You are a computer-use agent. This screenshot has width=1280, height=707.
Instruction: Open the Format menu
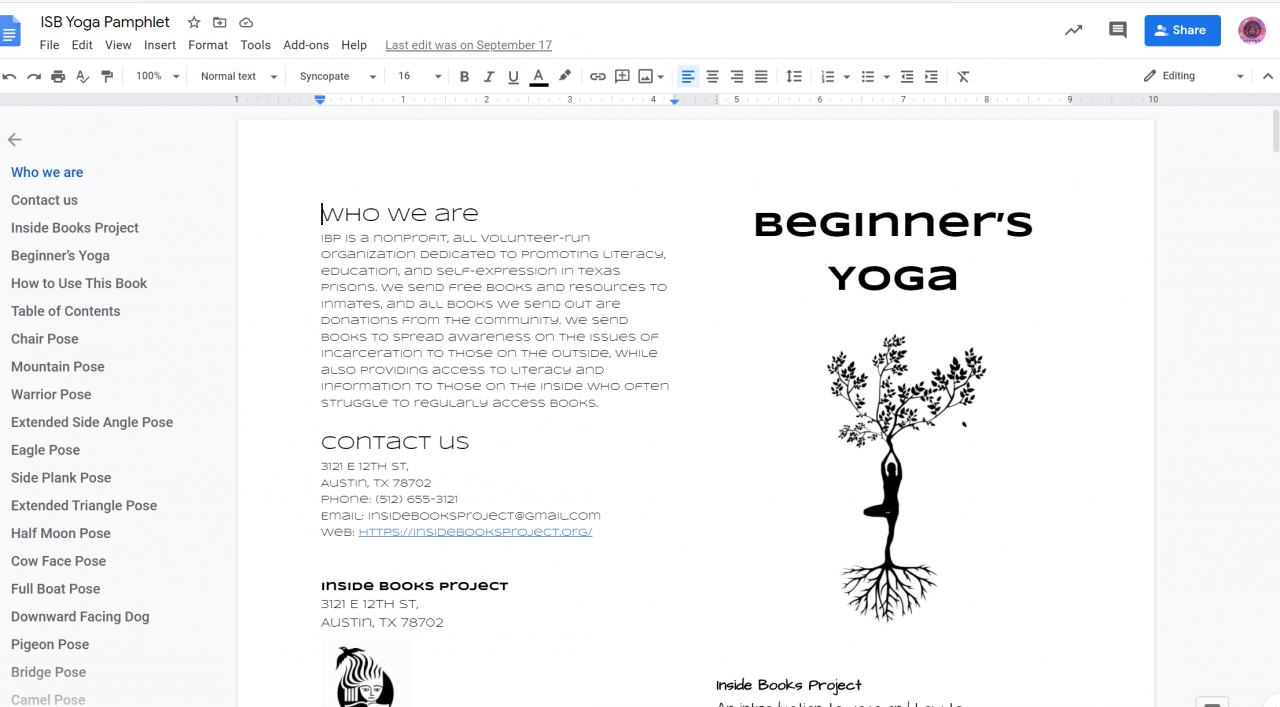pos(208,45)
